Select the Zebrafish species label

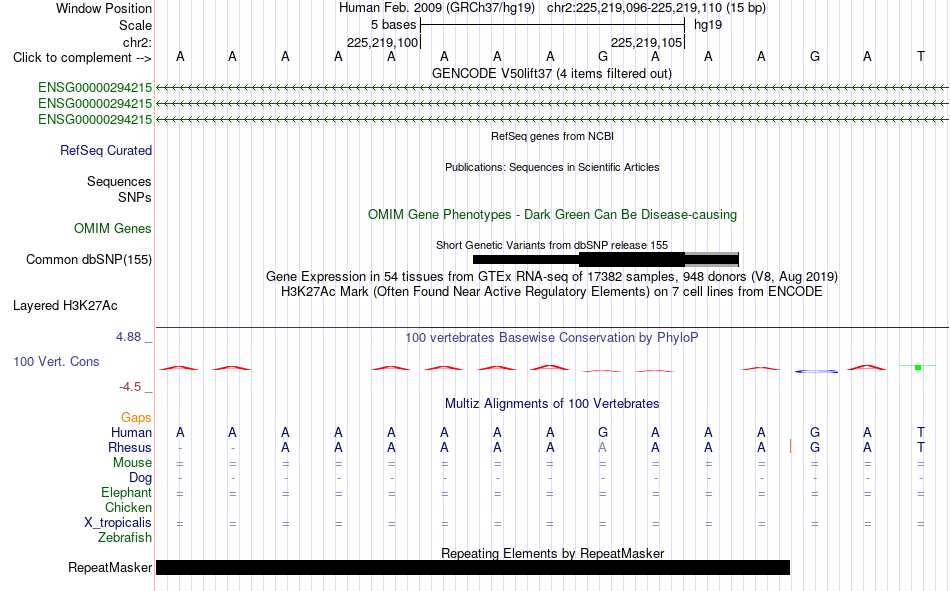[125, 538]
